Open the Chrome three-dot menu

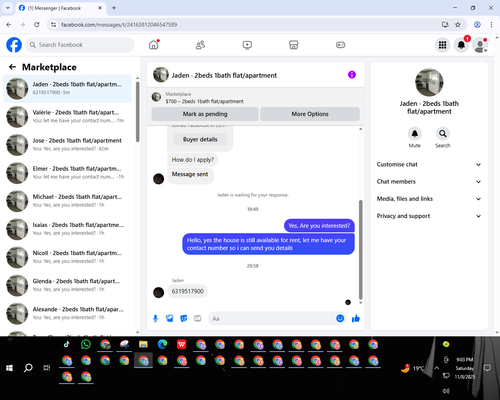click(491, 25)
